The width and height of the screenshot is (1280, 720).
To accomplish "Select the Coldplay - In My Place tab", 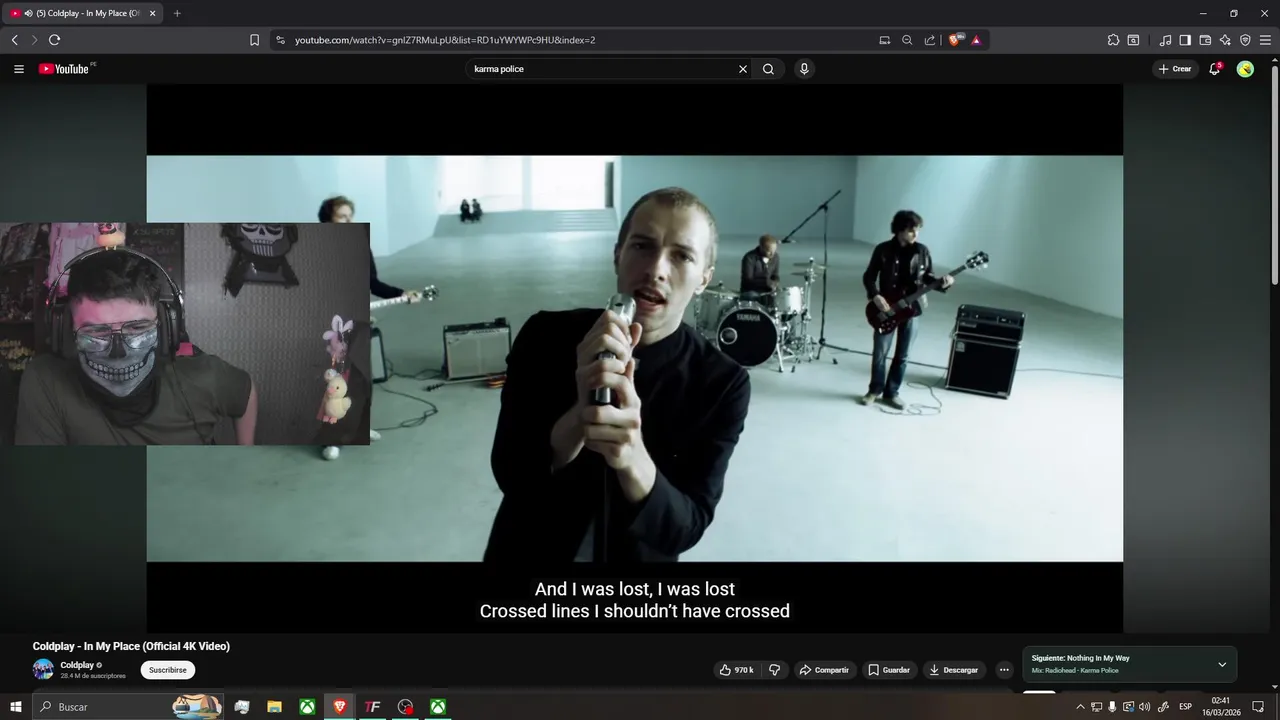I will [82, 13].
